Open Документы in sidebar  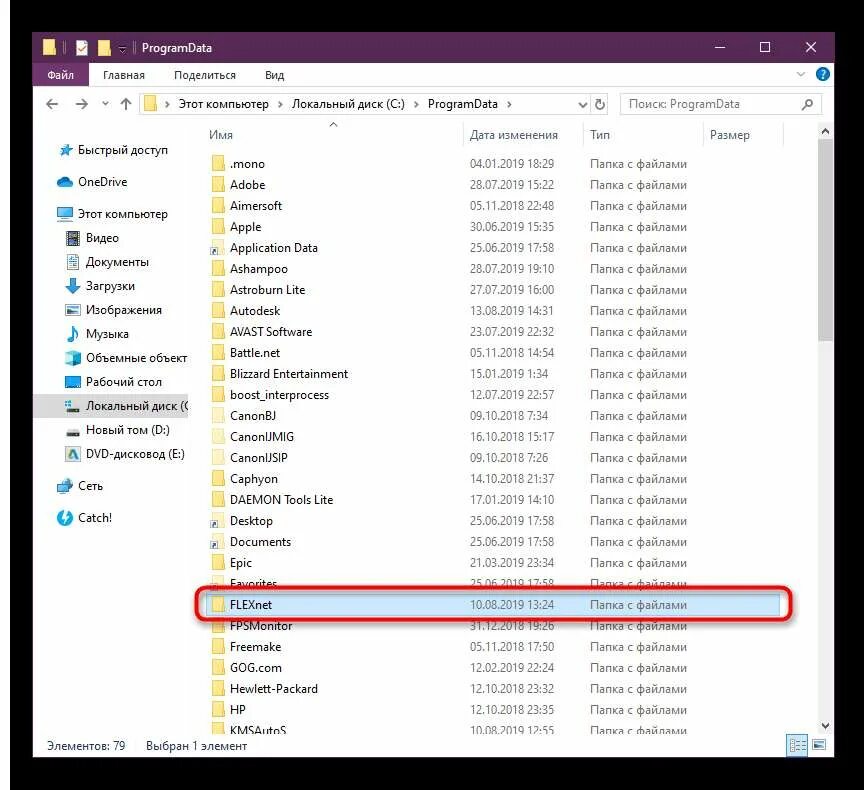coord(117,262)
